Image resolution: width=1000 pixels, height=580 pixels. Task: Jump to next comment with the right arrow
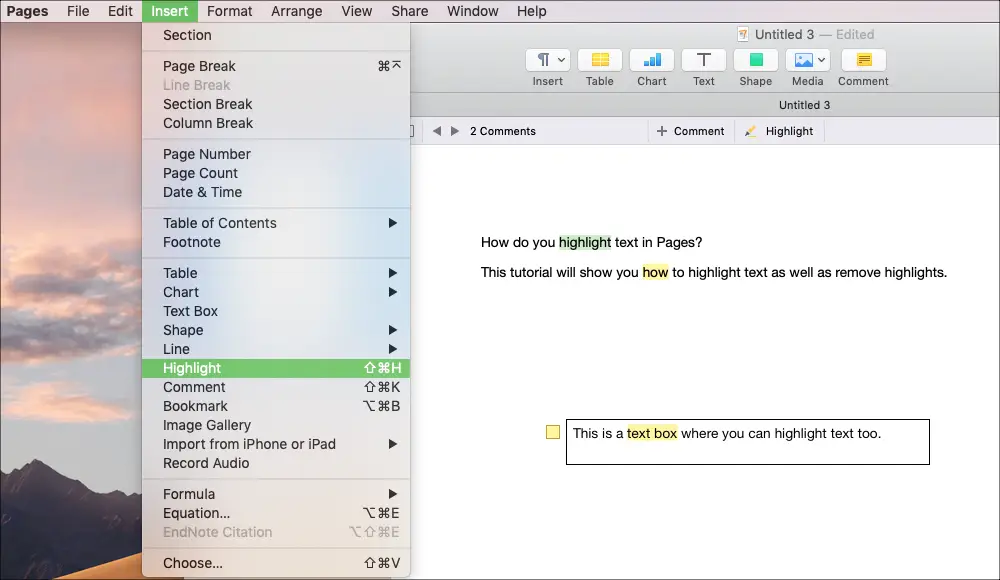[455, 131]
